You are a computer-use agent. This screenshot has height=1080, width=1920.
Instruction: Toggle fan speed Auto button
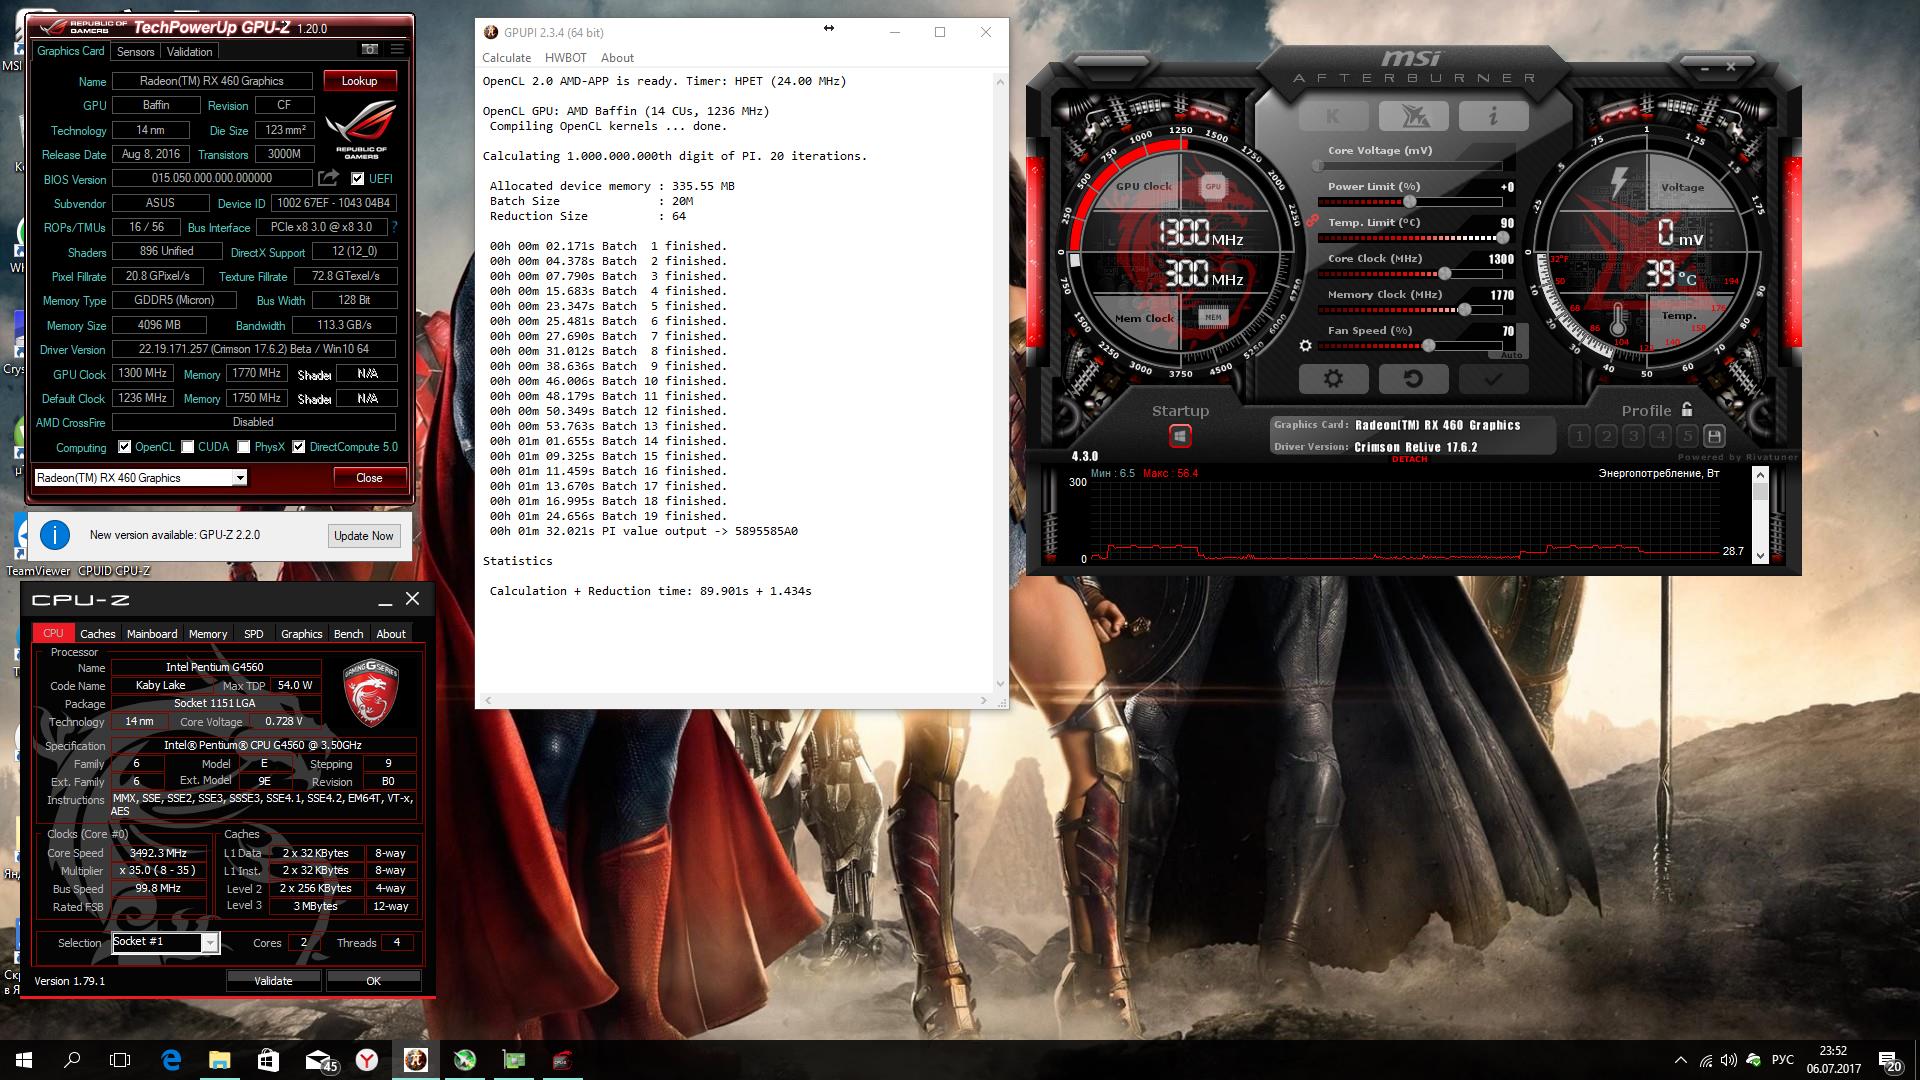tap(1511, 354)
